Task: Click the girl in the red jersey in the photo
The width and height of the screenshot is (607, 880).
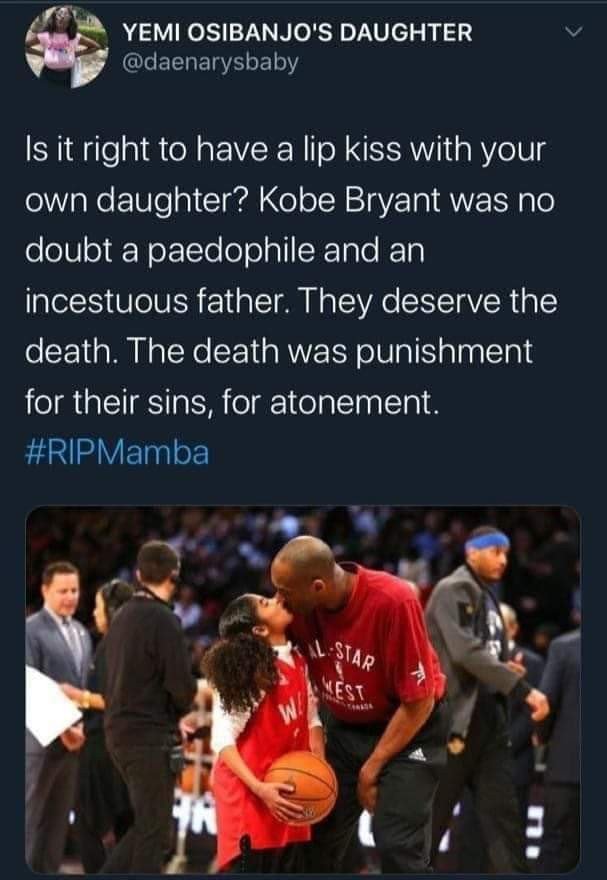Action: (261, 730)
